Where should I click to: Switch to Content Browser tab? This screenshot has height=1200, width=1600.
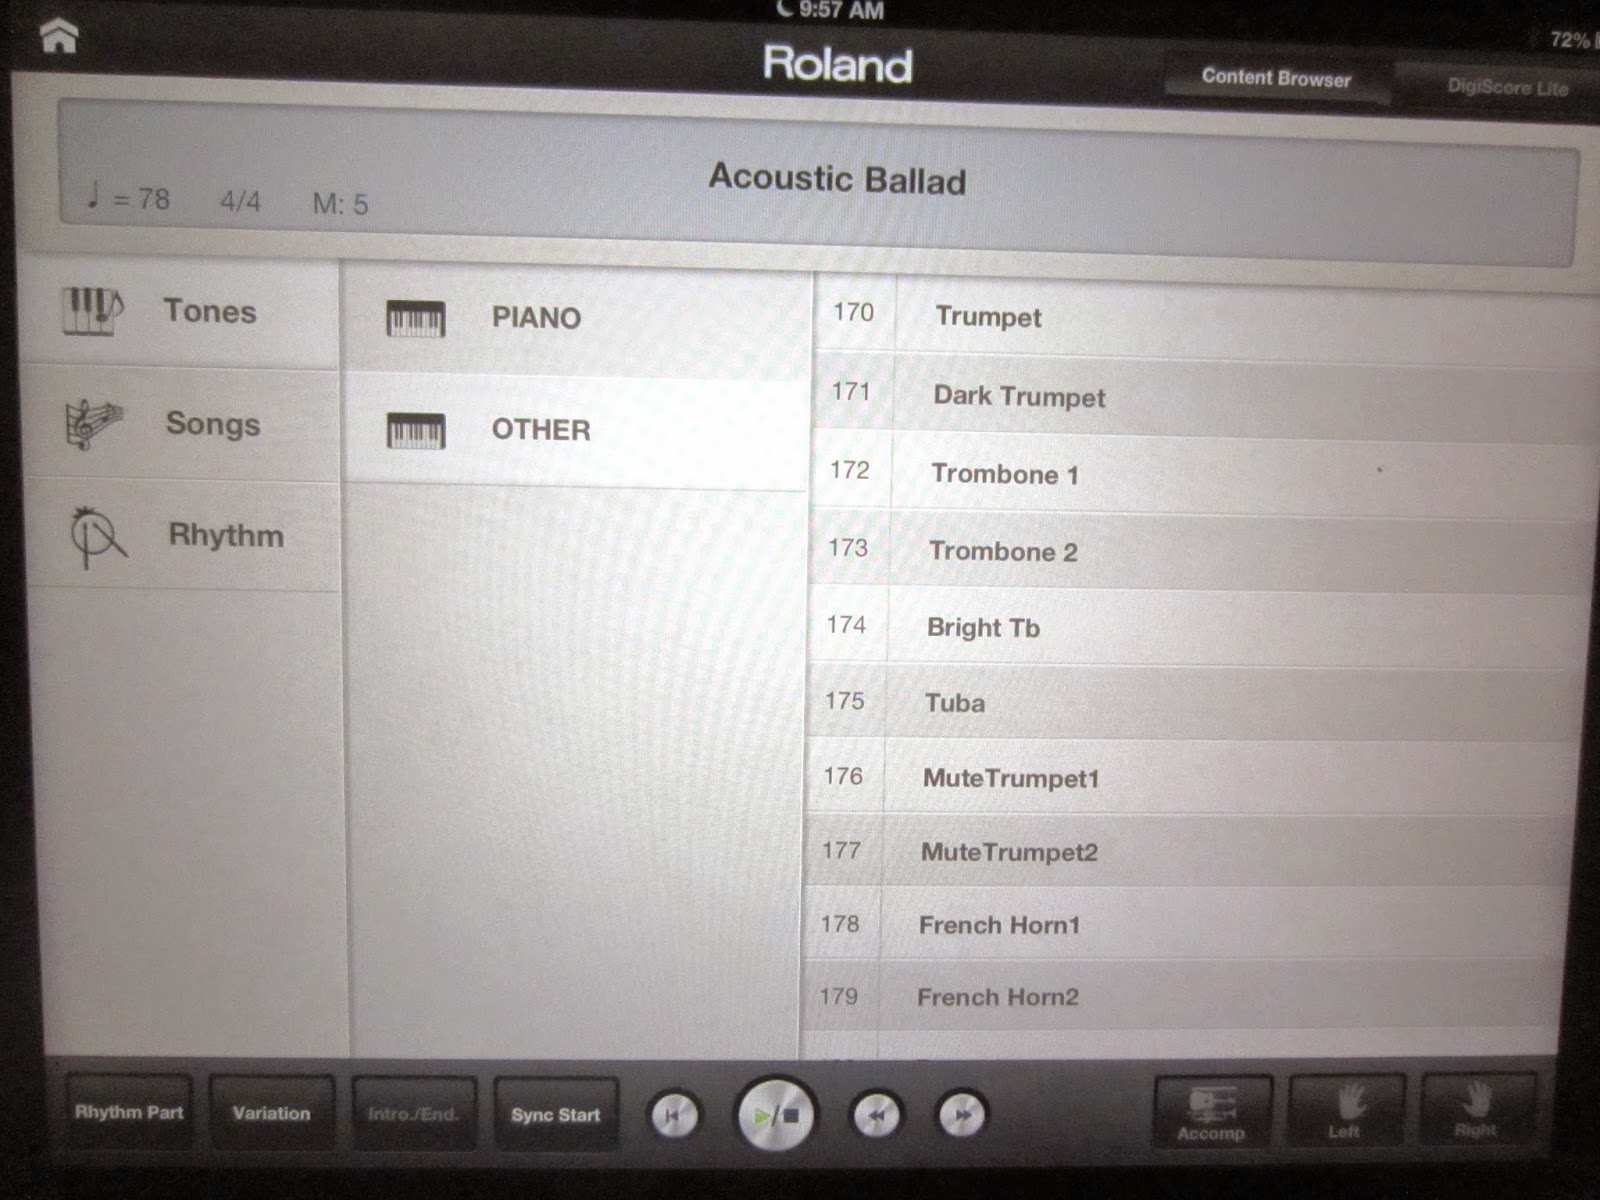1276,78
